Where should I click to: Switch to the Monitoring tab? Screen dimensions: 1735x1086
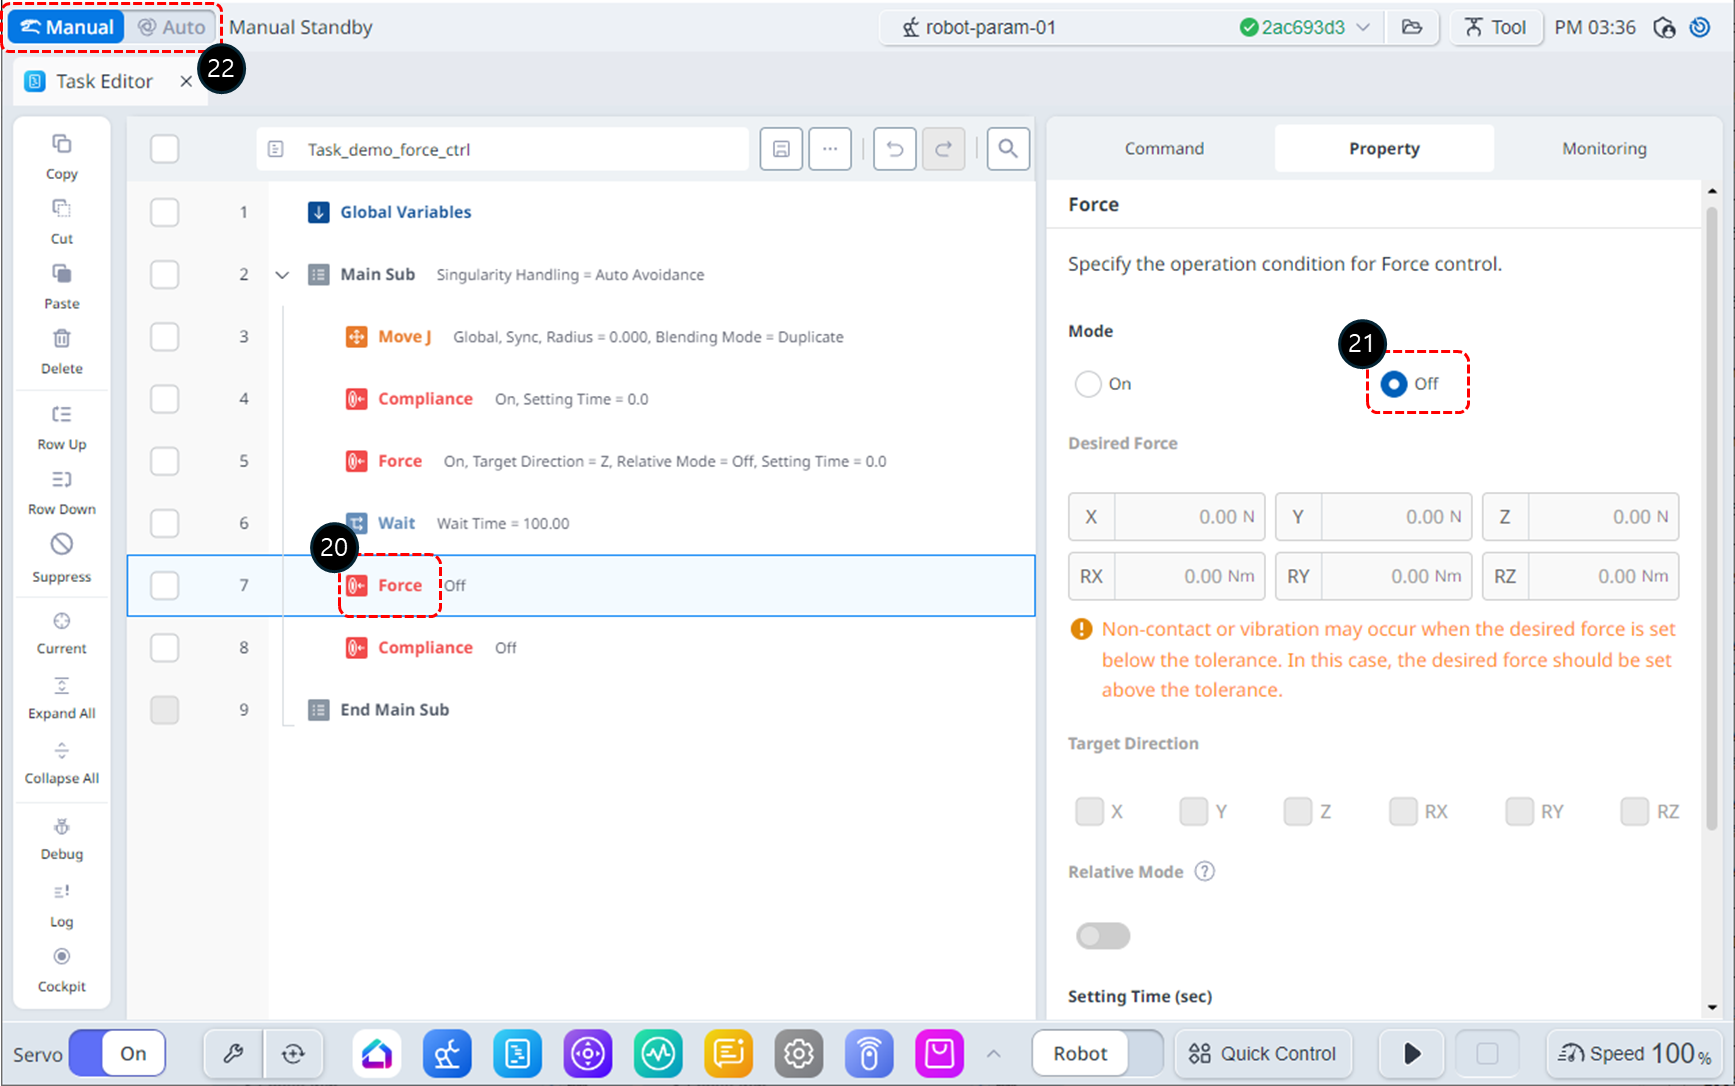coord(1603,148)
